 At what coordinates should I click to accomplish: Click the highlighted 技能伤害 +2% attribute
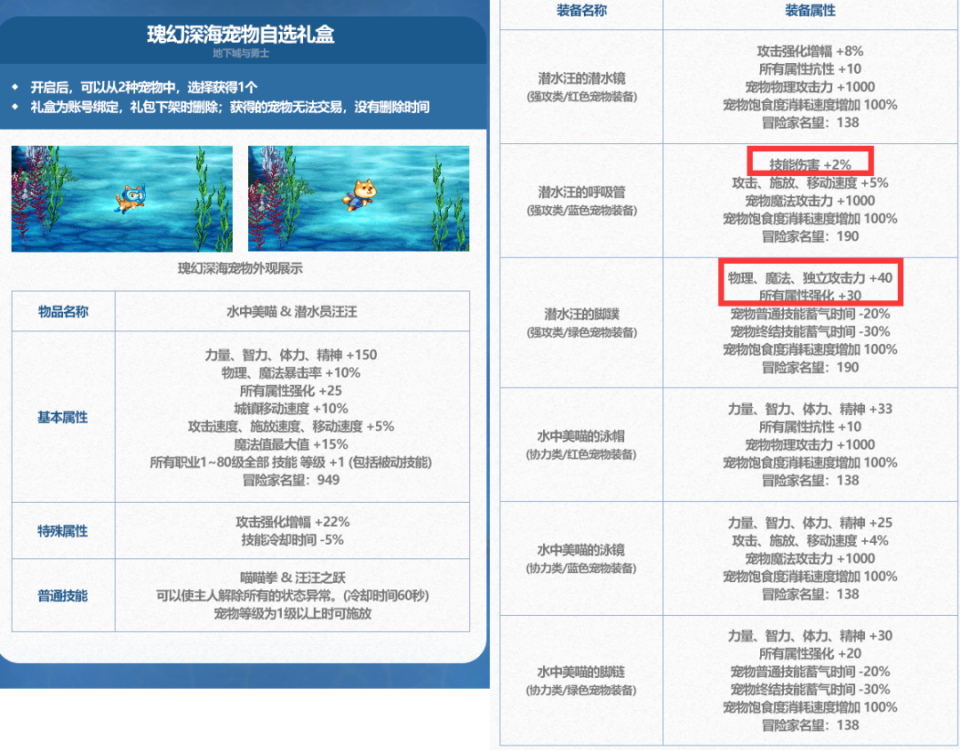click(x=810, y=164)
